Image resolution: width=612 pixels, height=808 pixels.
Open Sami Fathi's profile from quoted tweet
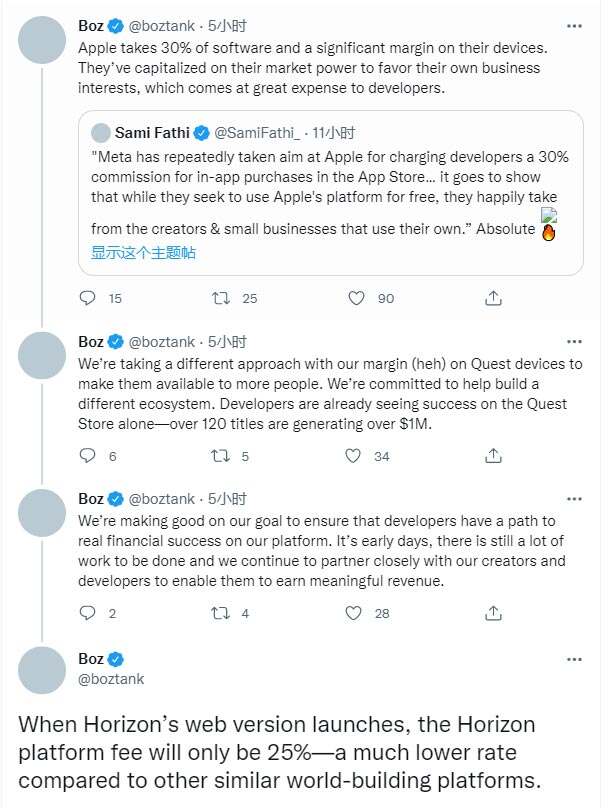pyautogui.click(x=153, y=132)
